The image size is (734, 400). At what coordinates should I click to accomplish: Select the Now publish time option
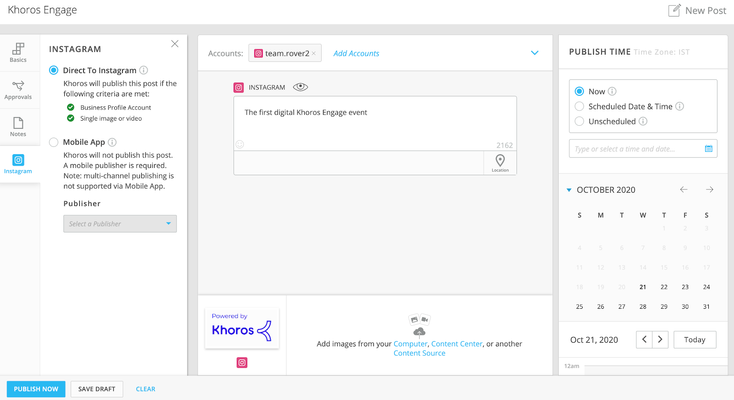[x=580, y=91]
